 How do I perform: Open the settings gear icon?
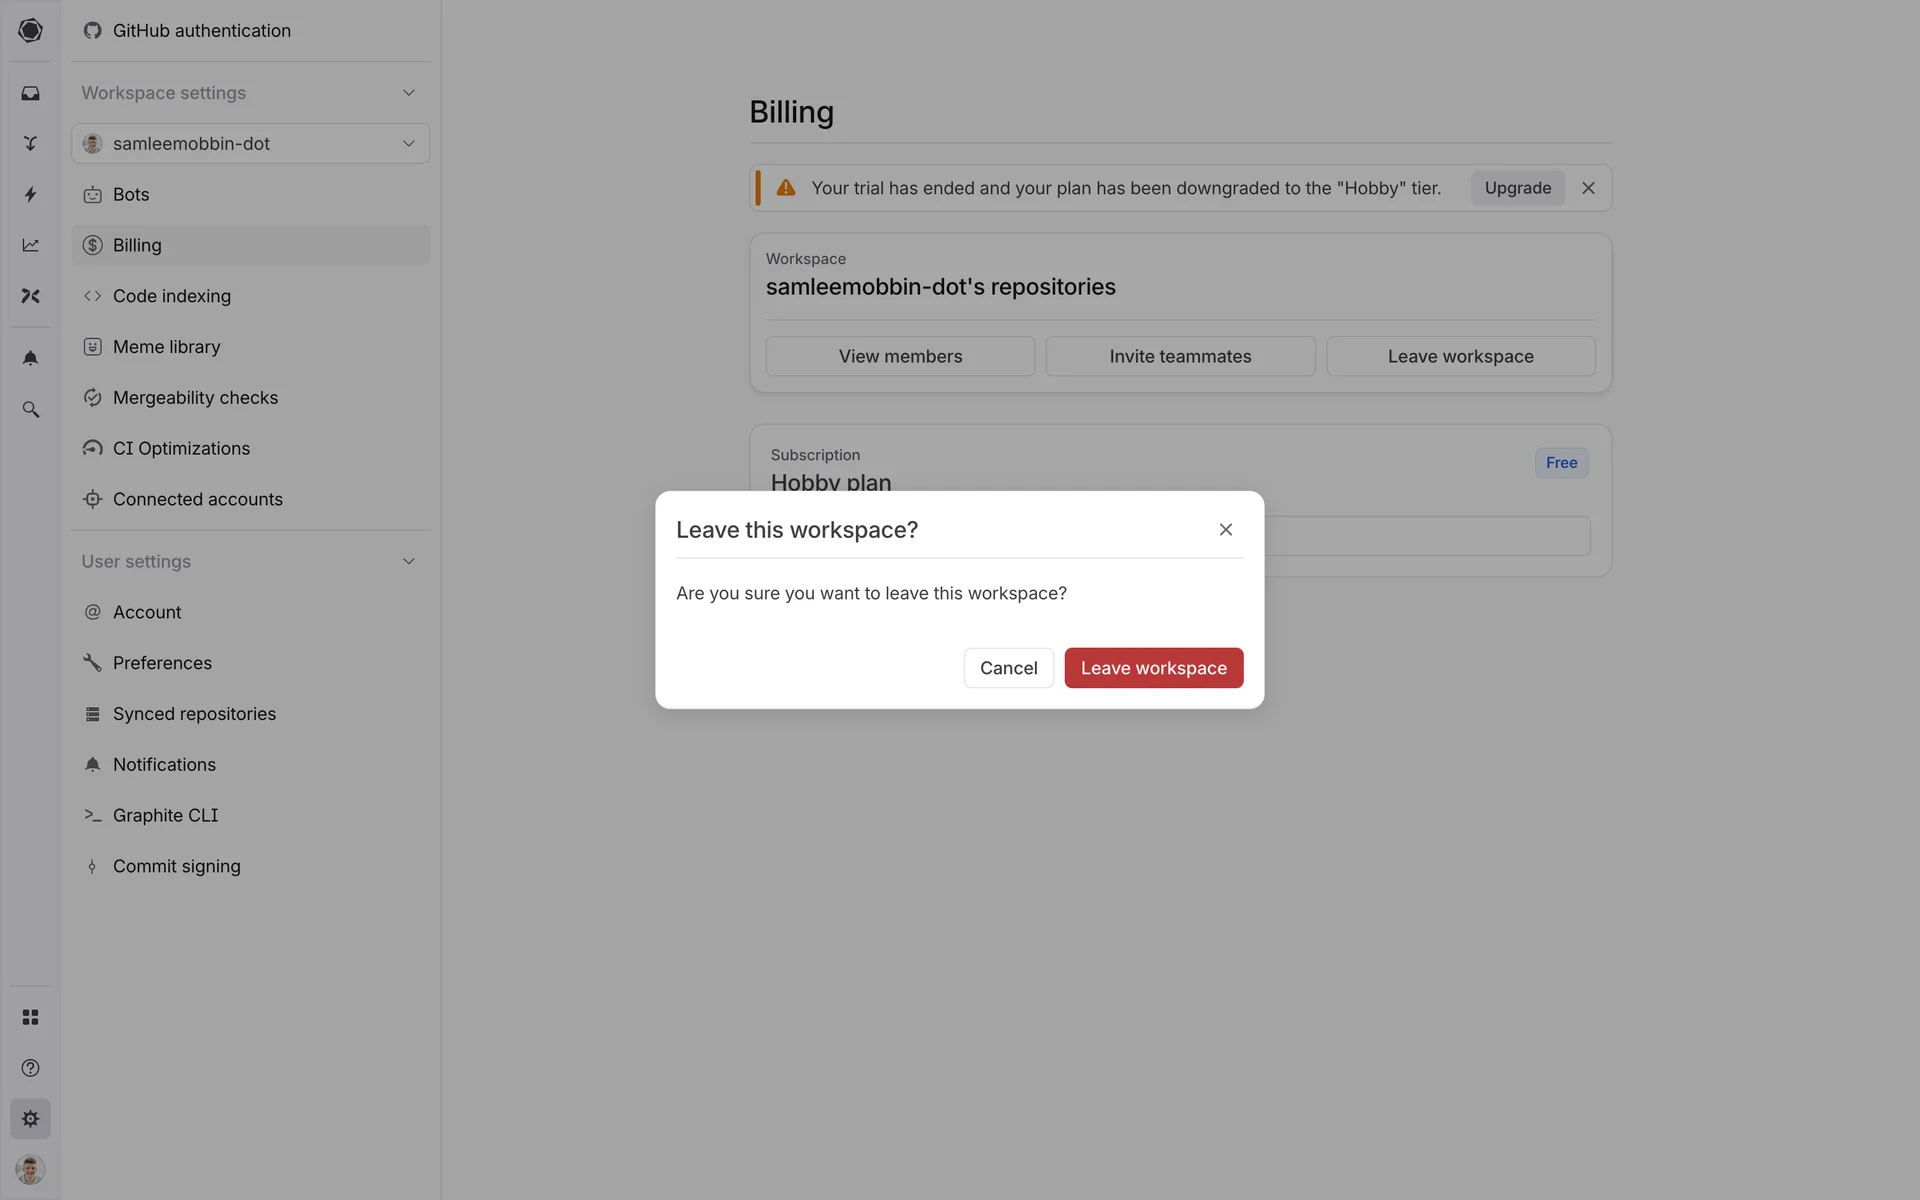(30, 1119)
